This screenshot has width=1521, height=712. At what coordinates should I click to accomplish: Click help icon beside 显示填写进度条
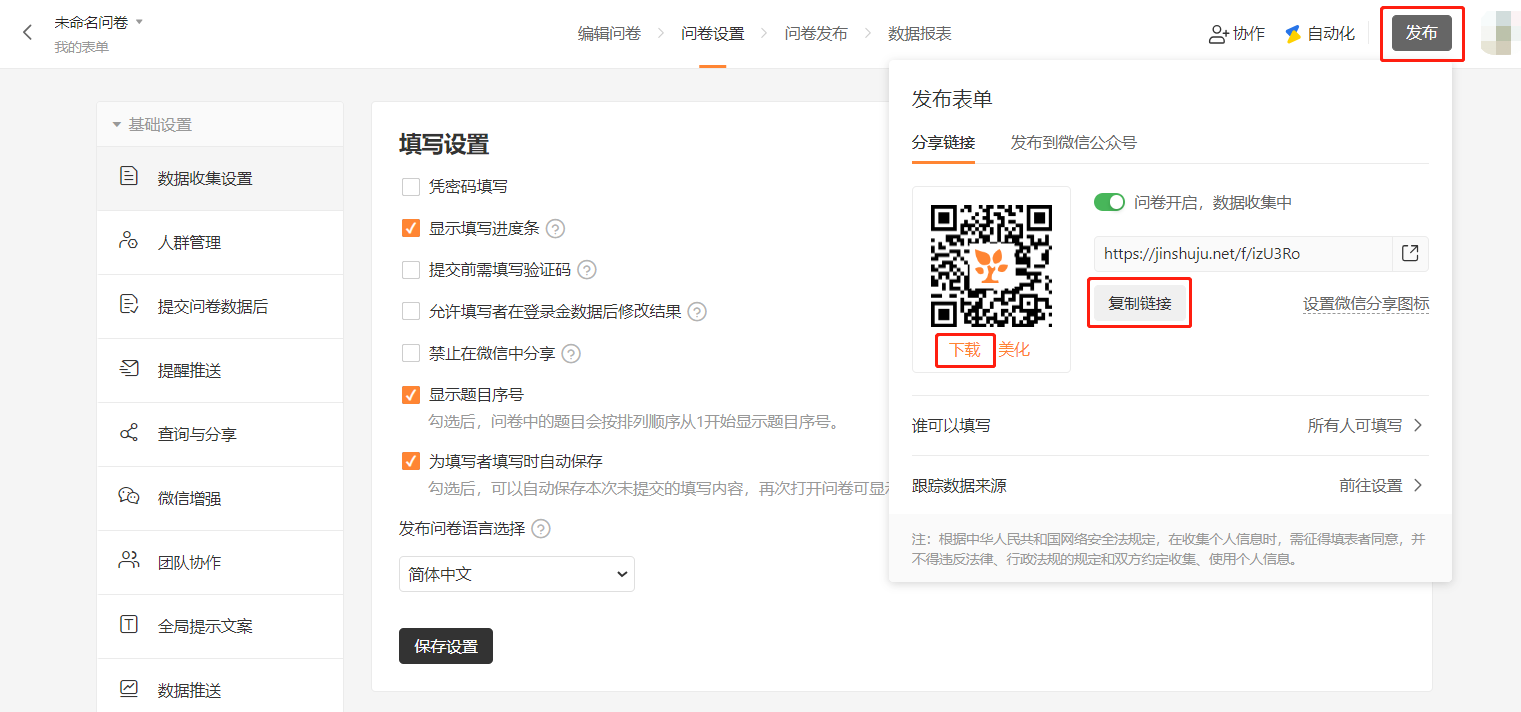(556, 228)
